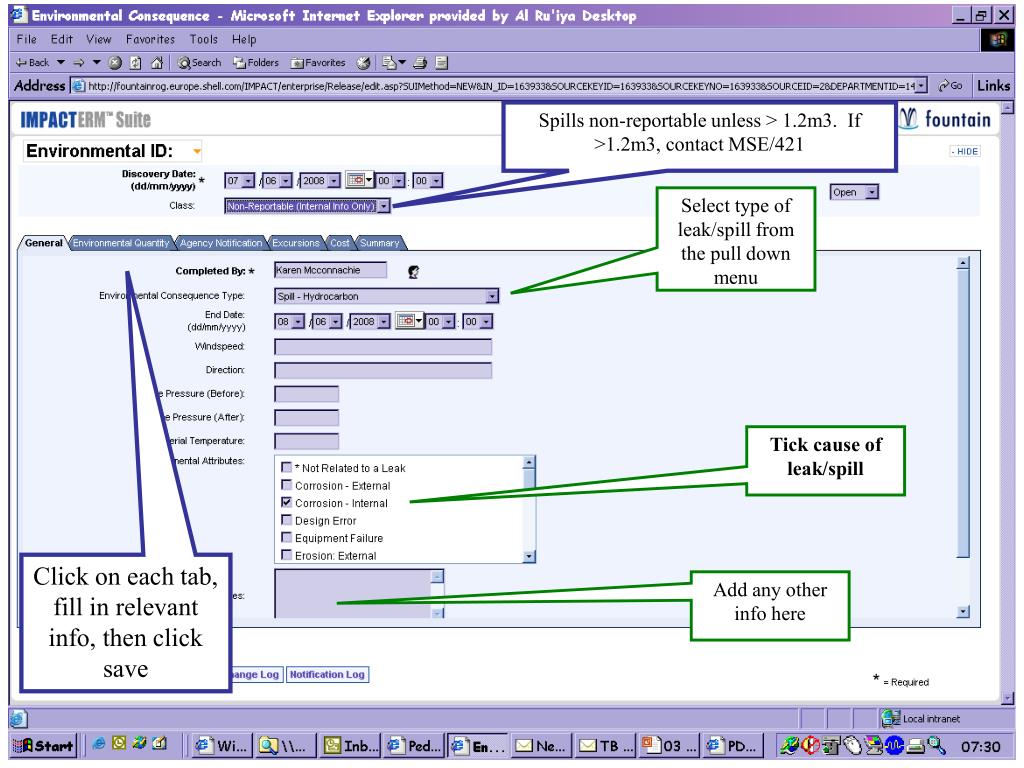Image resolution: width=1024 pixels, height=768 pixels.
Task: Click the Links toolbar label
Action: click(x=993, y=86)
